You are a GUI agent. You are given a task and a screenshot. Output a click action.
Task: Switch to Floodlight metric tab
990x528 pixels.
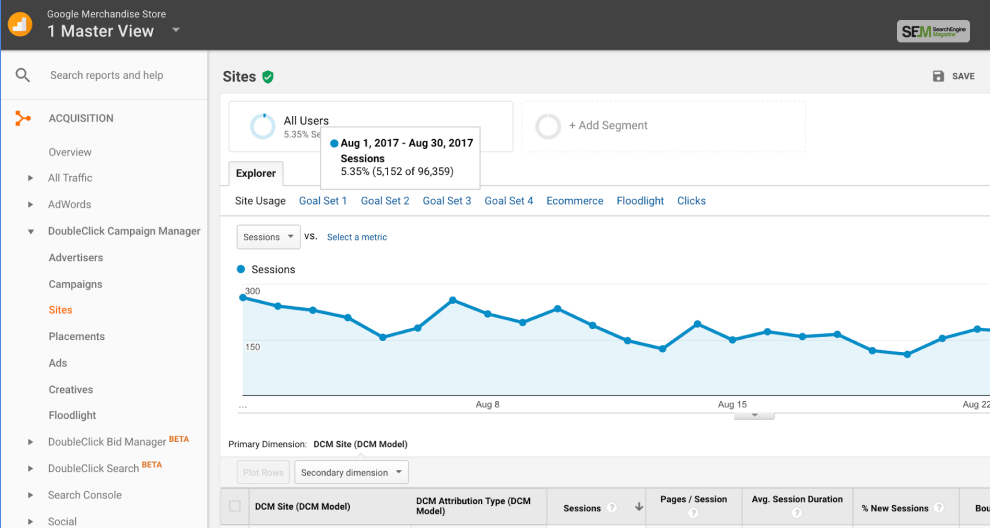tap(640, 201)
